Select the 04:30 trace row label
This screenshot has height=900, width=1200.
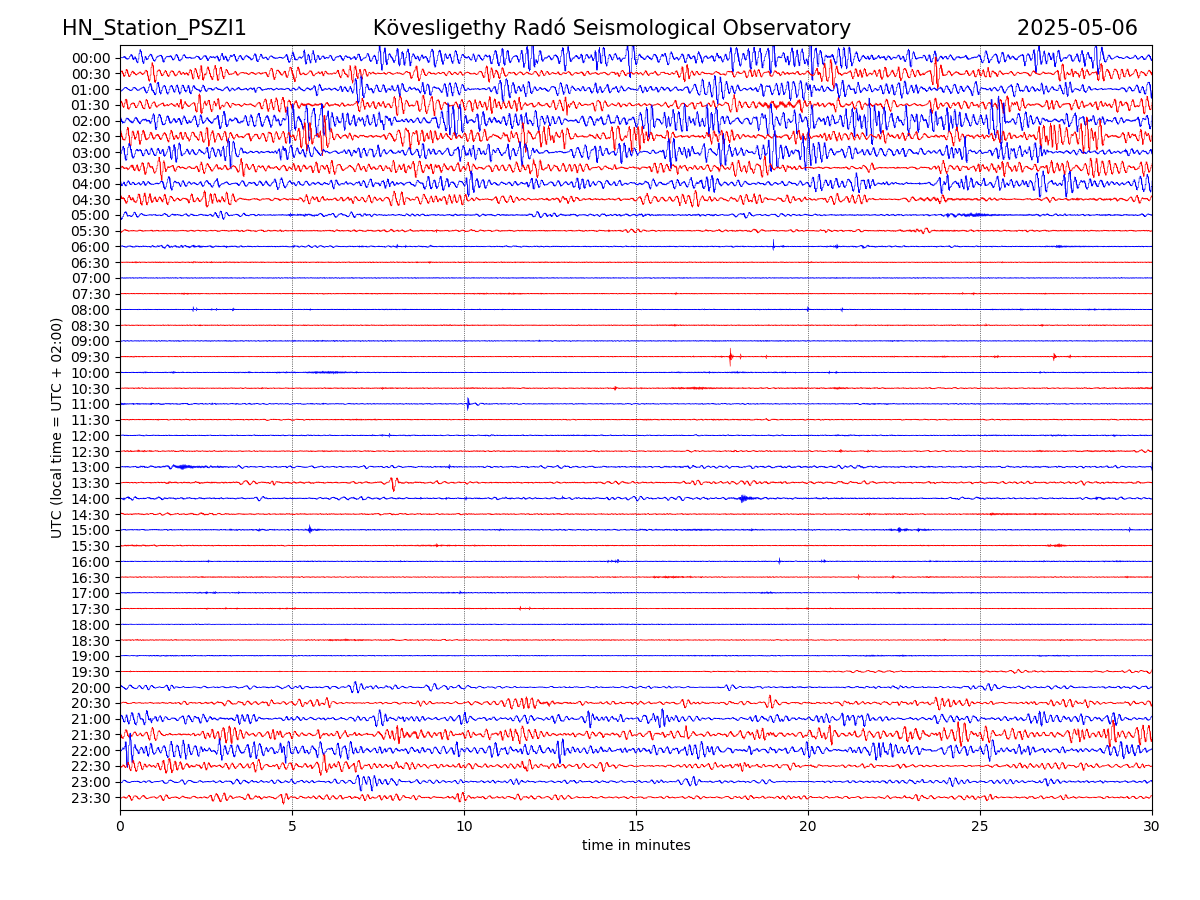(x=91, y=200)
